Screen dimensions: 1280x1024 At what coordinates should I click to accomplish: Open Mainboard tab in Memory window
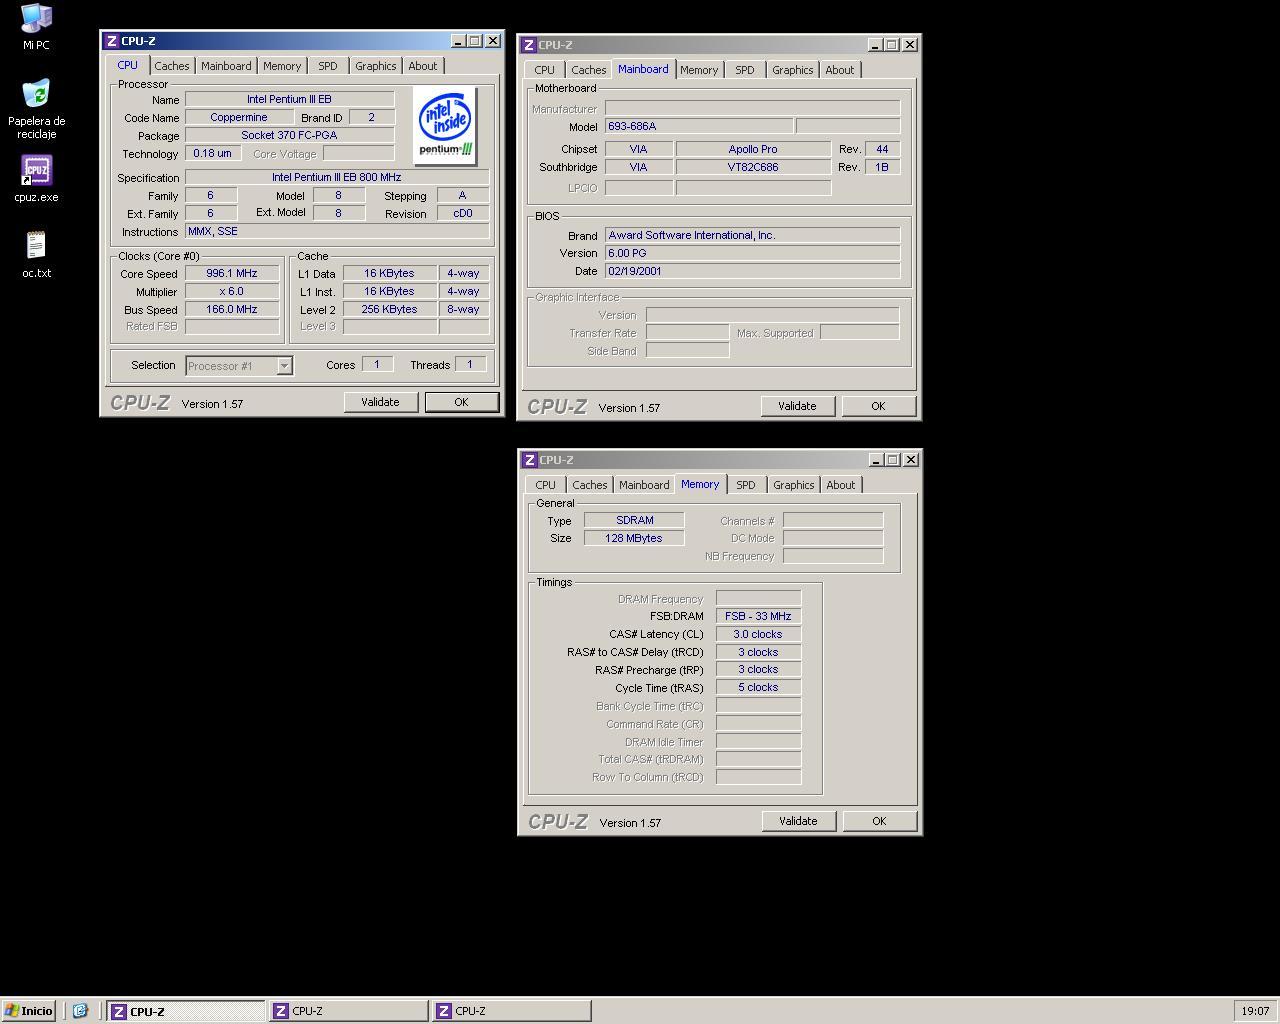(644, 485)
